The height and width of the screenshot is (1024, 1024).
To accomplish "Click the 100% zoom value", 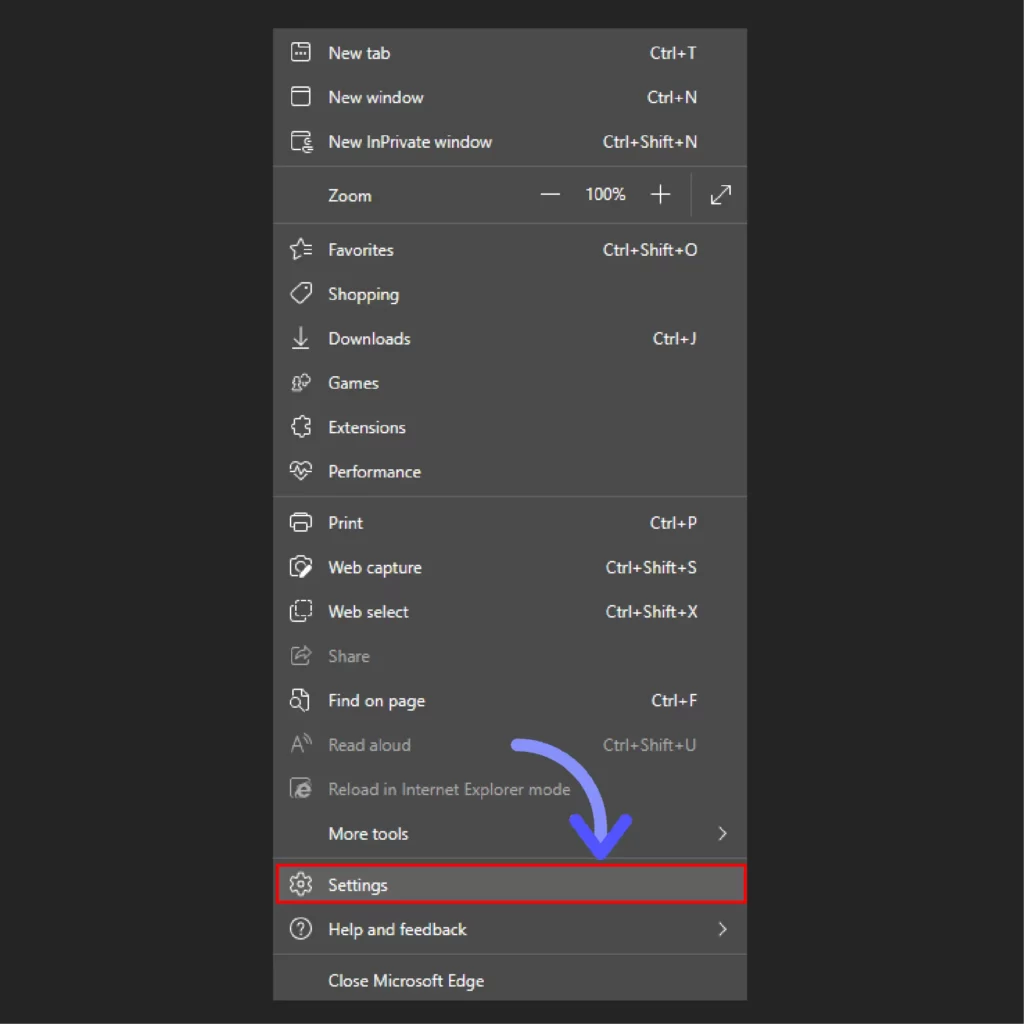I will 605,195.
